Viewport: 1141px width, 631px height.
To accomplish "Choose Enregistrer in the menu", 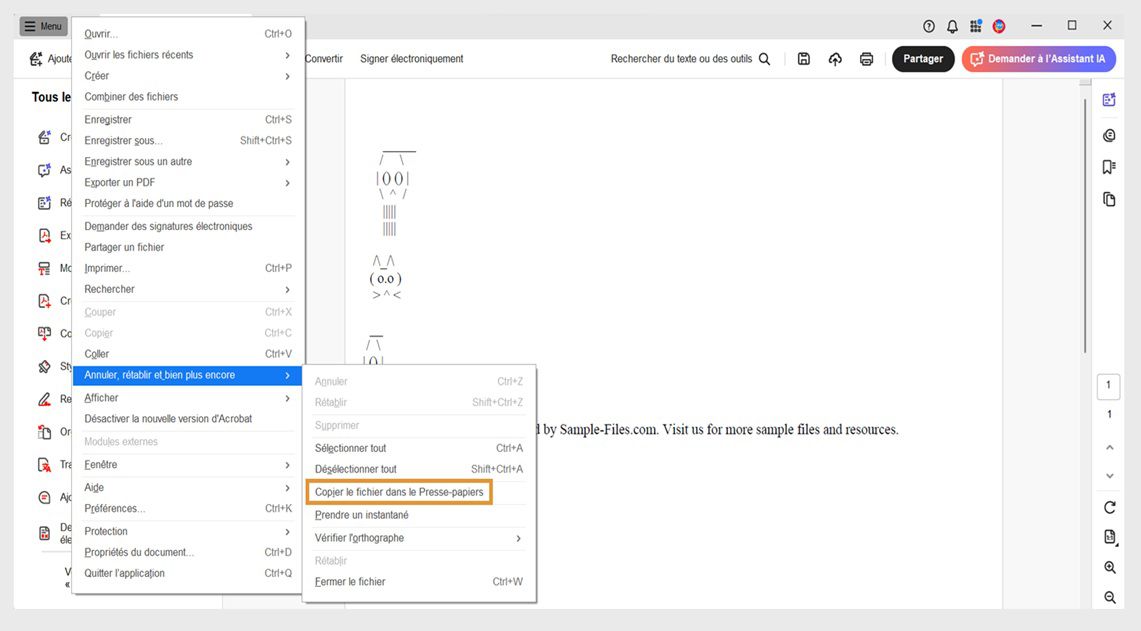I will (188, 119).
